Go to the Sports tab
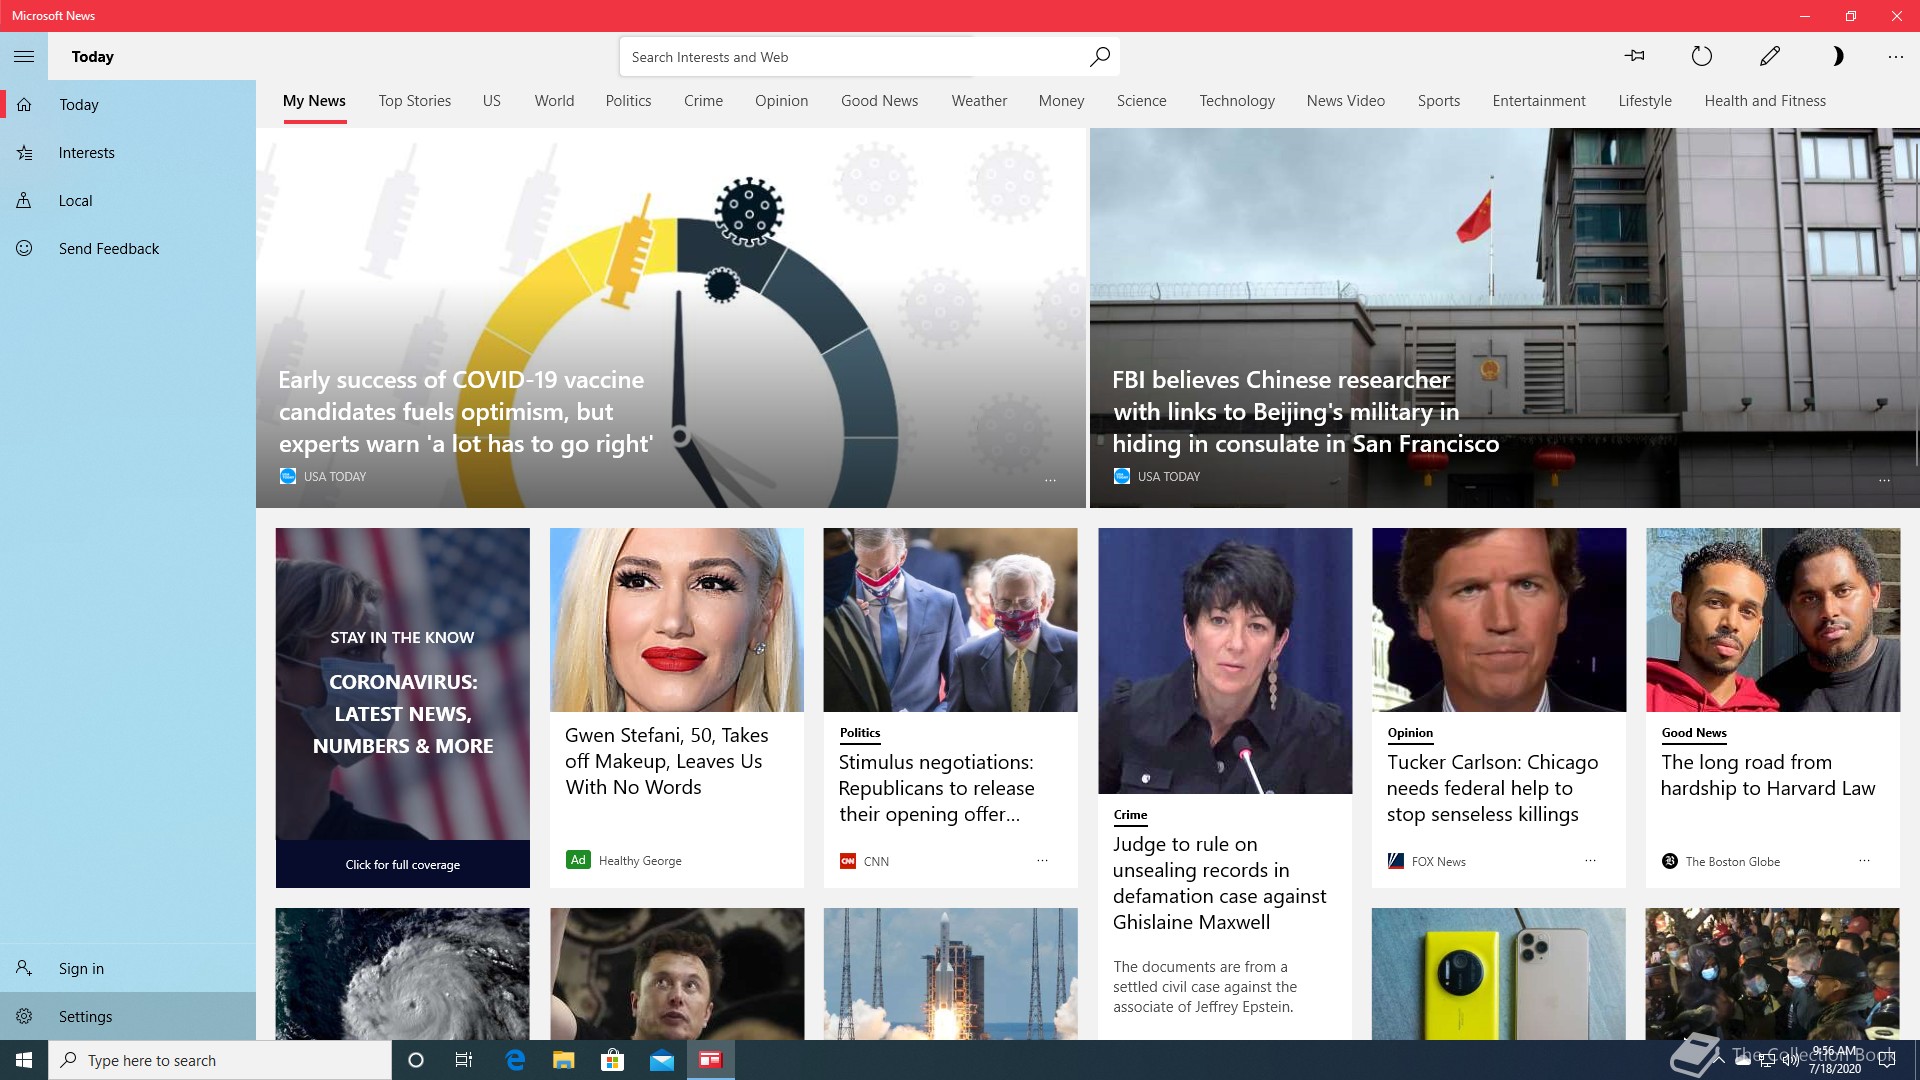This screenshot has height=1080, width=1920. [1438, 101]
